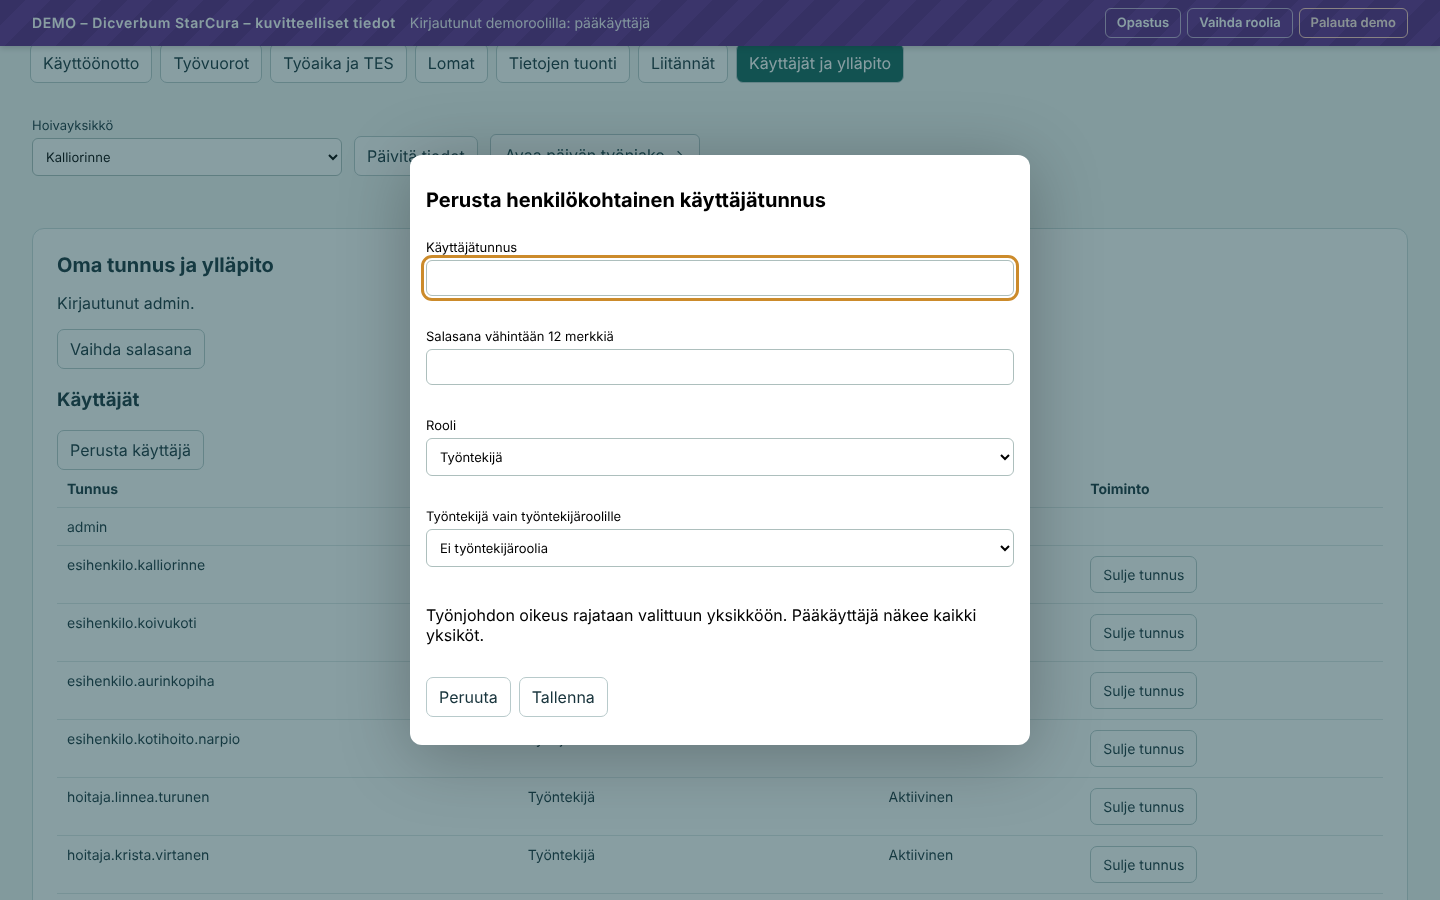Click Sulje tunnus for esihenkilo.kotihoito.narpio

point(1143,749)
